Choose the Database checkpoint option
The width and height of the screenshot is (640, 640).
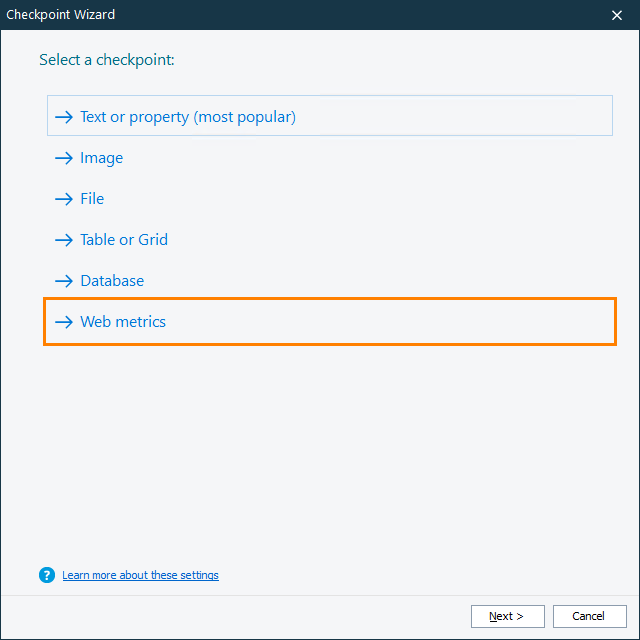tap(112, 281)
